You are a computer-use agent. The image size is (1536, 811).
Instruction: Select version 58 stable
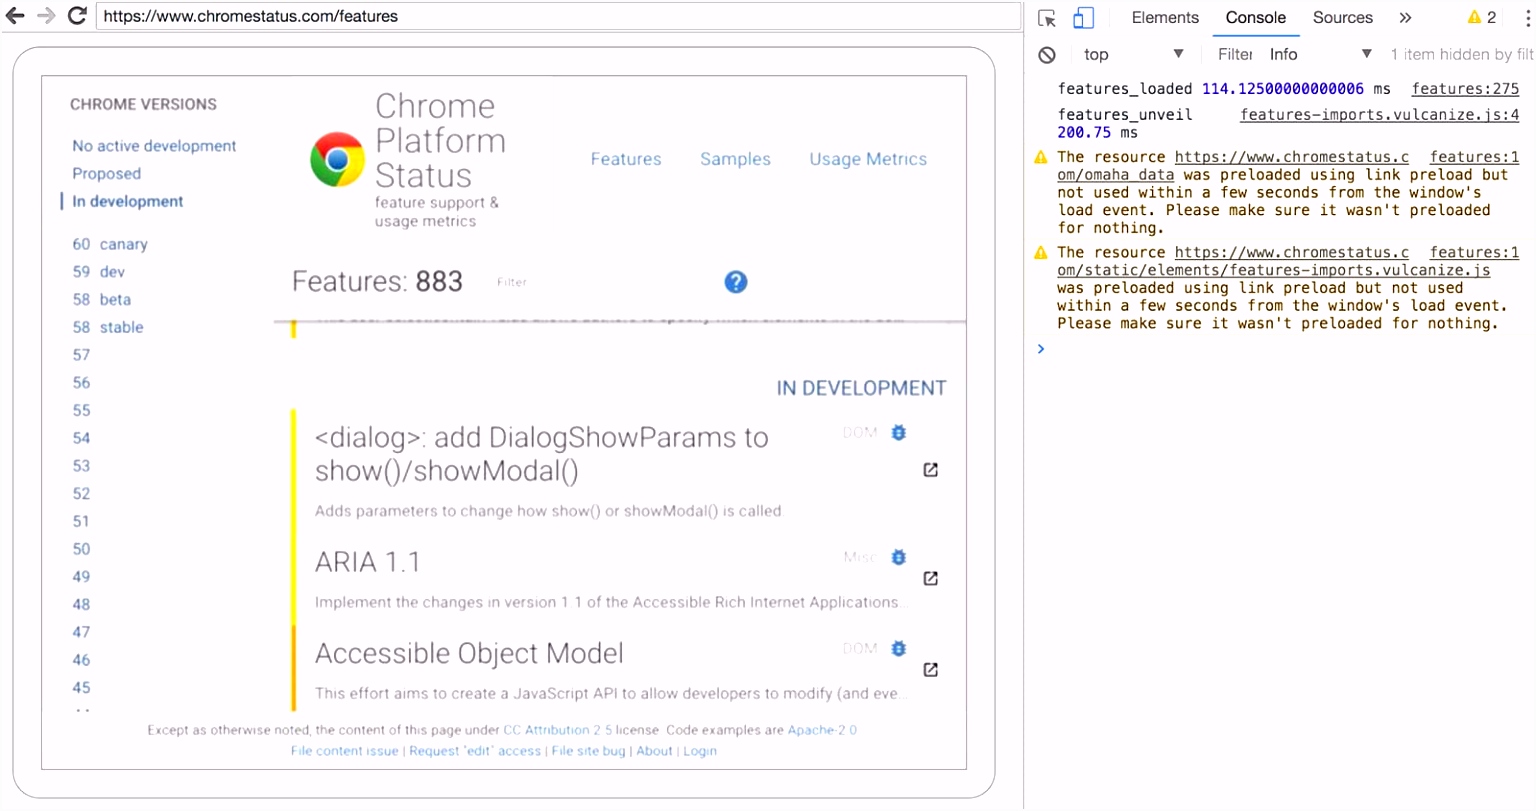(x=107, y=327)
